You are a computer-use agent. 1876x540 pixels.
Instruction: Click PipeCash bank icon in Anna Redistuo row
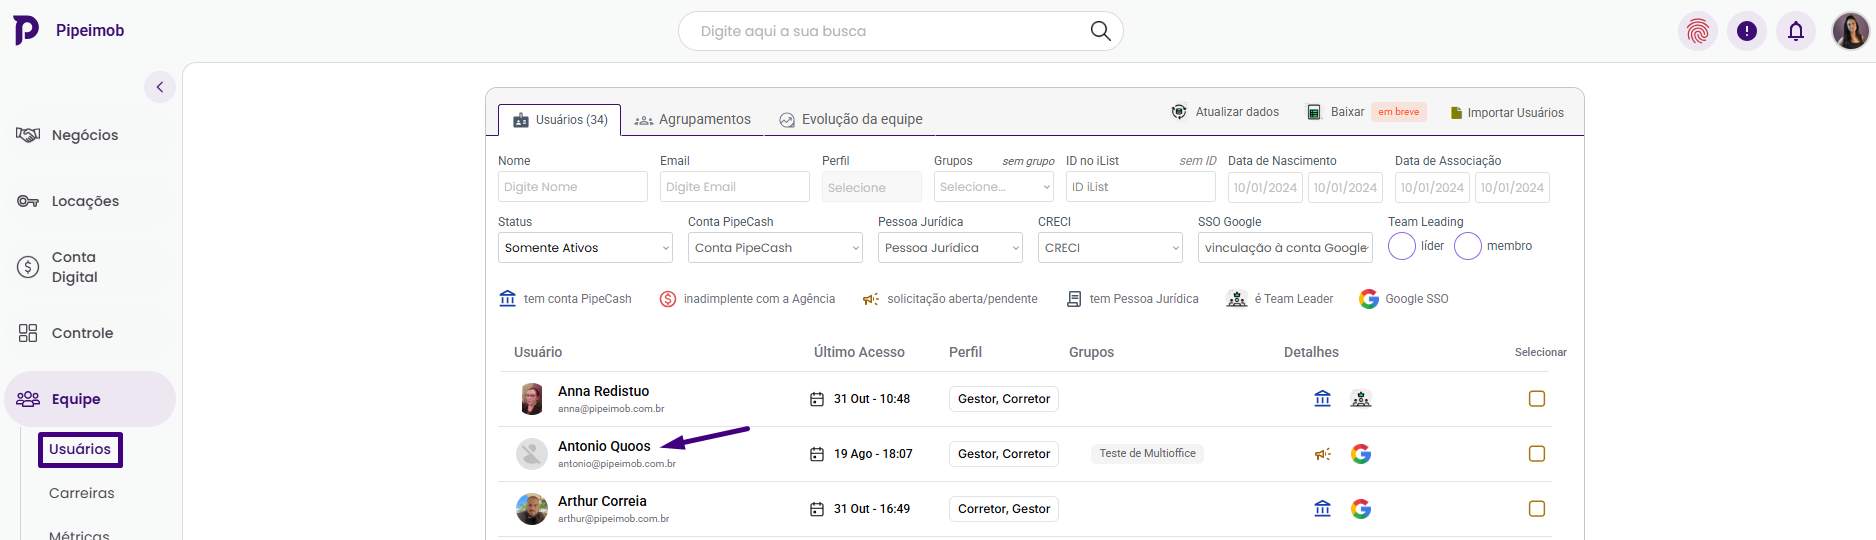[x=1322, y=399]
